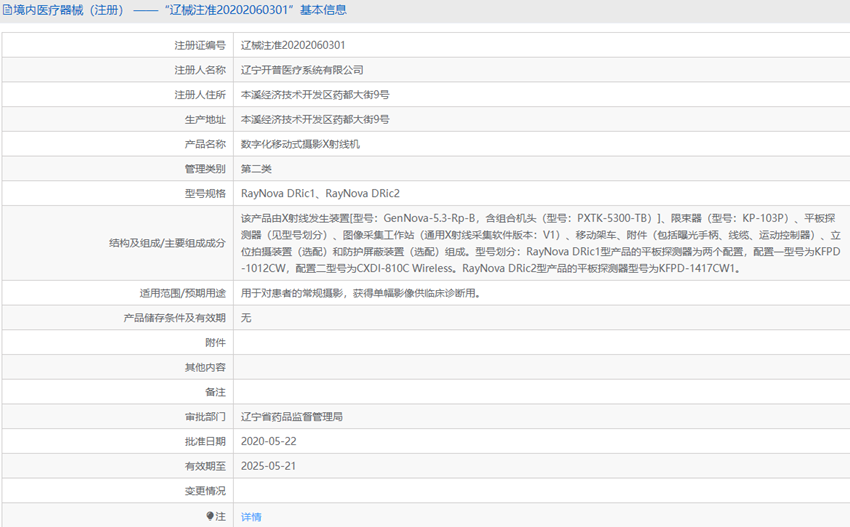Click the lightbulb icon beside 注
Image resolution: width=850 pixels, height=527 pixels.
(x=210, y=516)
